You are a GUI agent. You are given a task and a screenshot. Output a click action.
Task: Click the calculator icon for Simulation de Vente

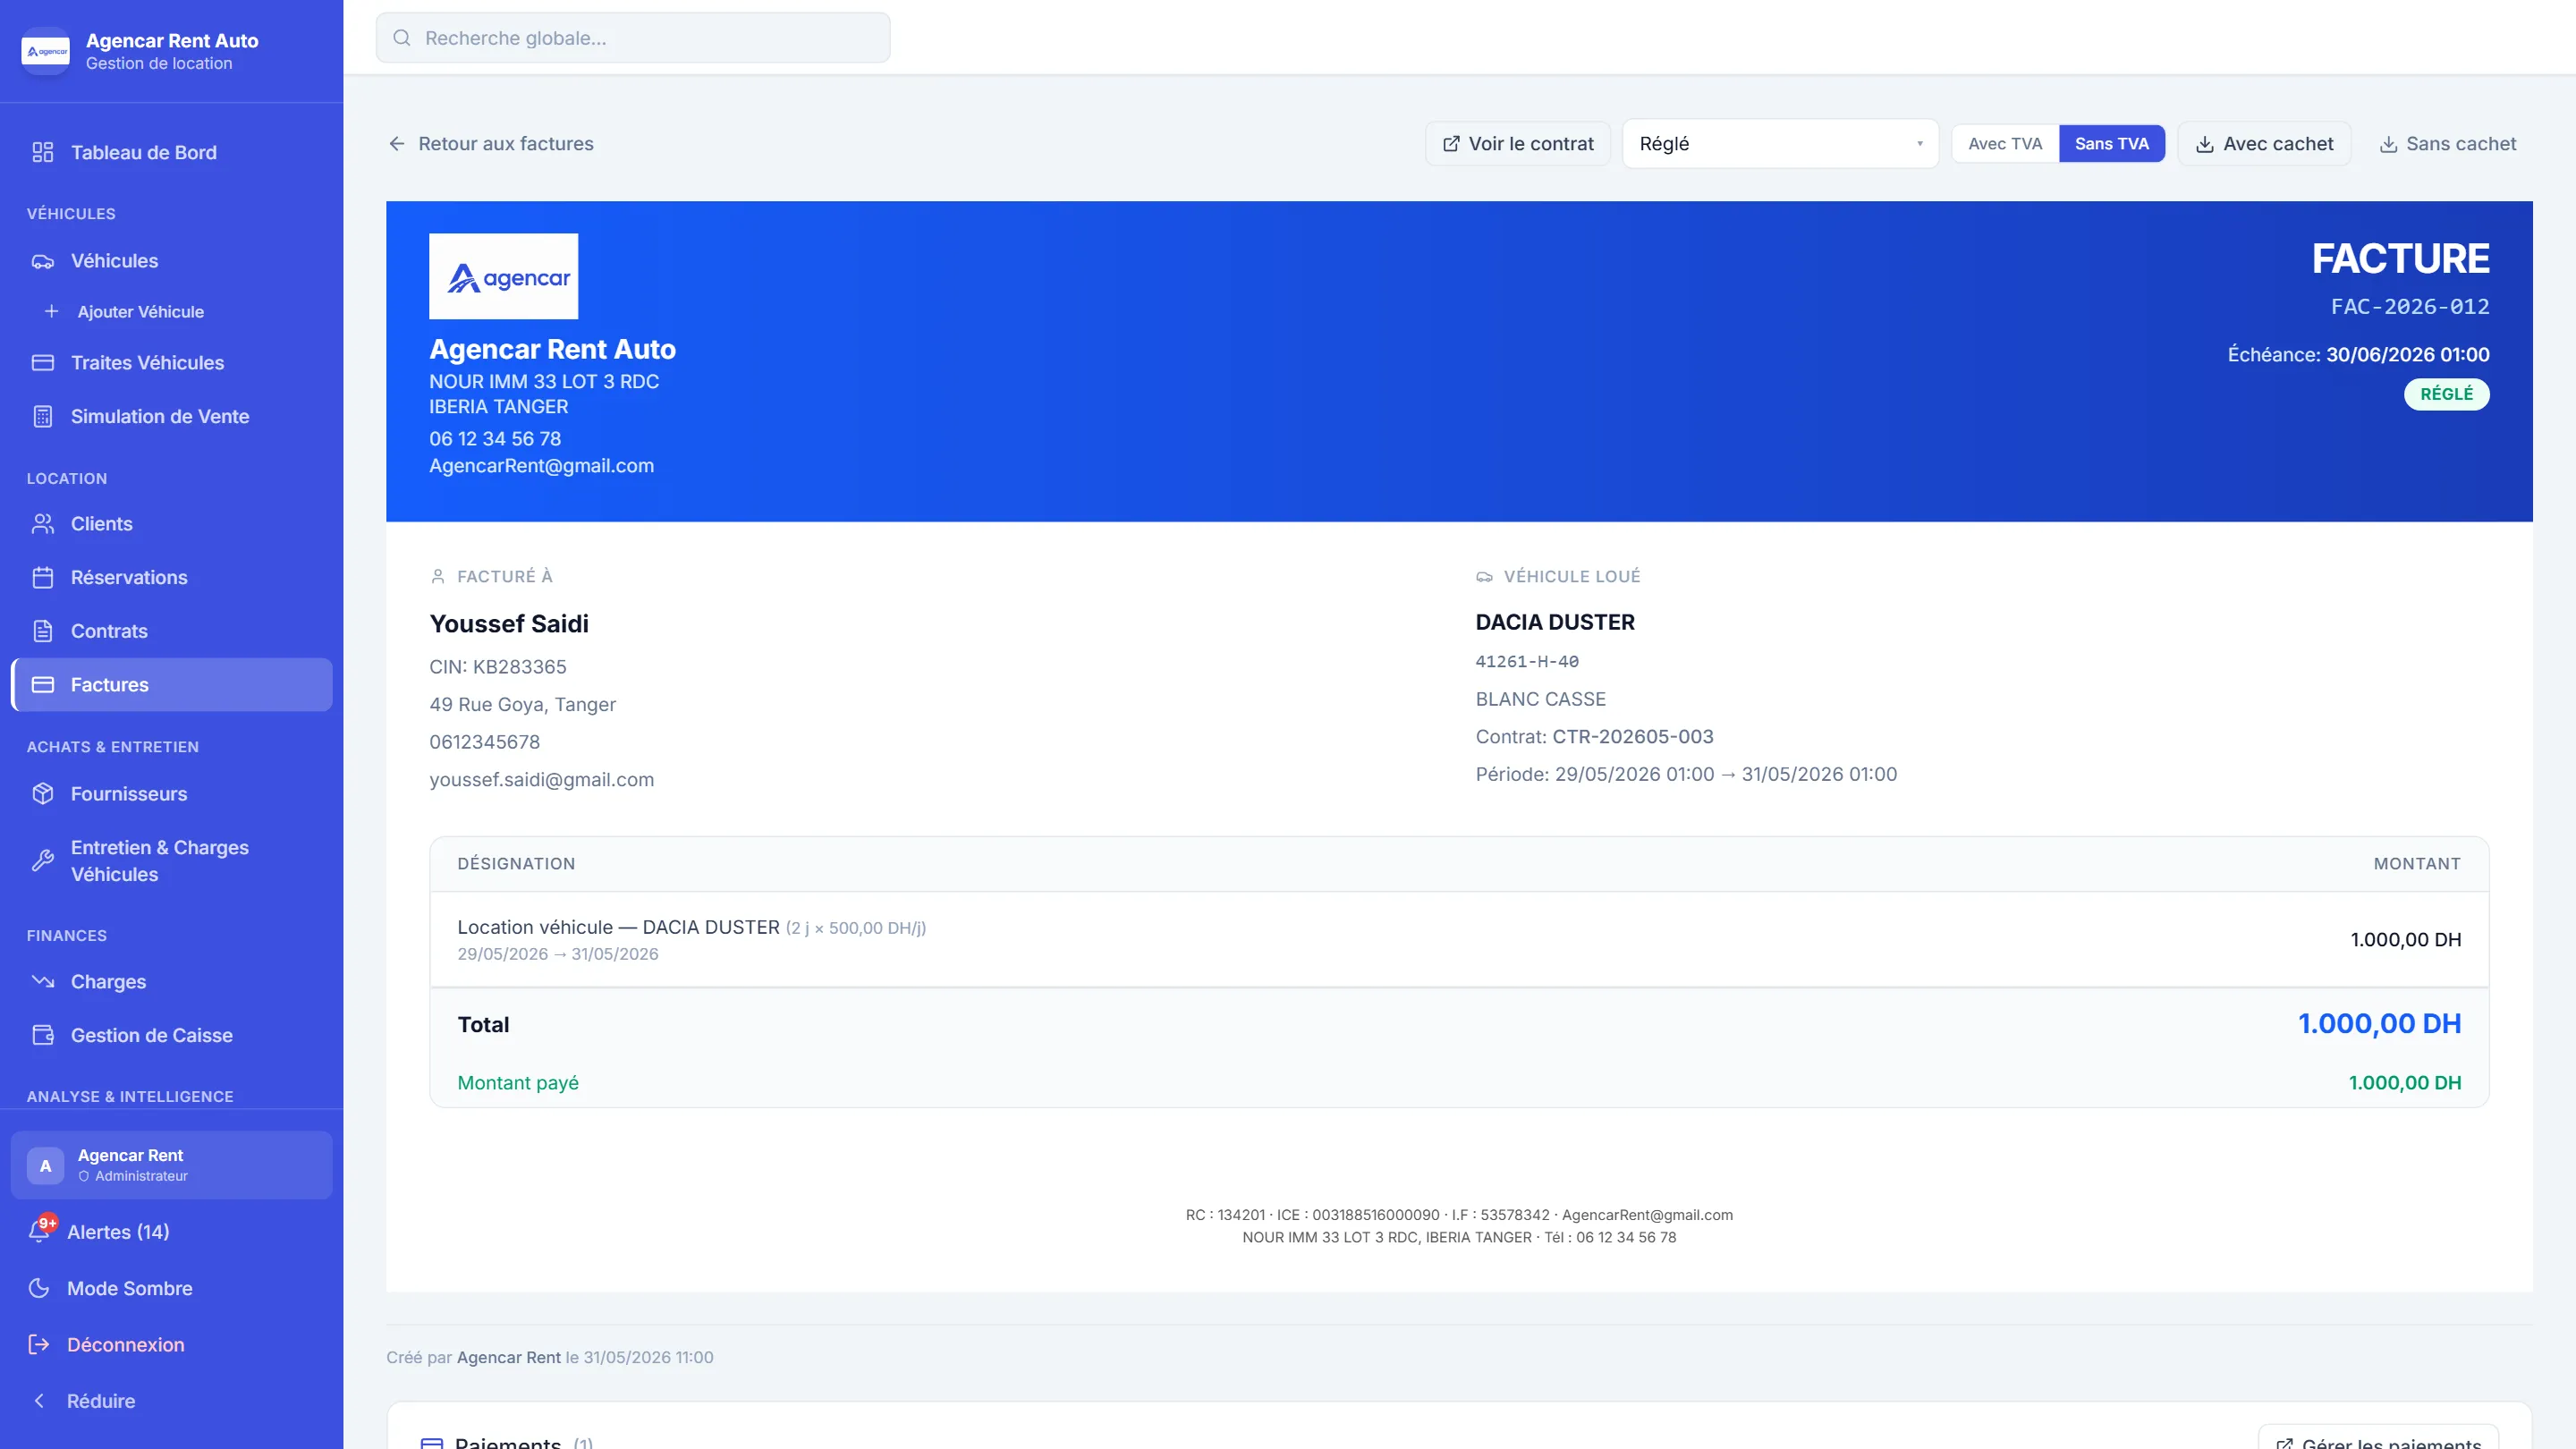coord(42,417)
